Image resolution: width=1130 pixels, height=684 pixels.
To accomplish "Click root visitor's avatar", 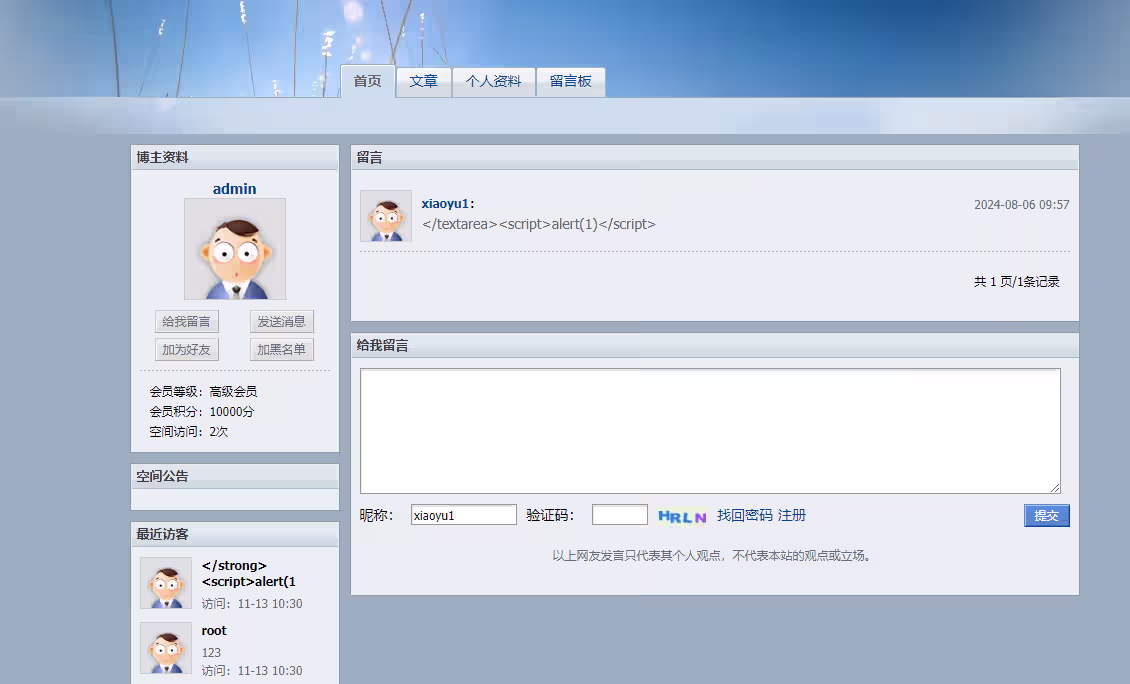I will tap(166, 648).
